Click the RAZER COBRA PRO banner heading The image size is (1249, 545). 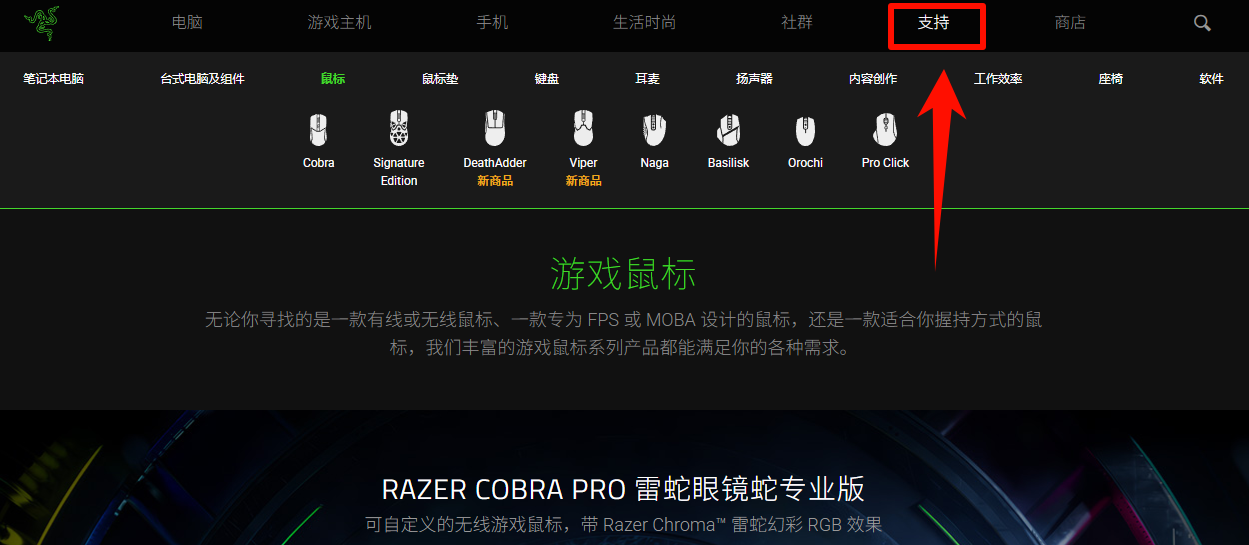click(623, 489)
